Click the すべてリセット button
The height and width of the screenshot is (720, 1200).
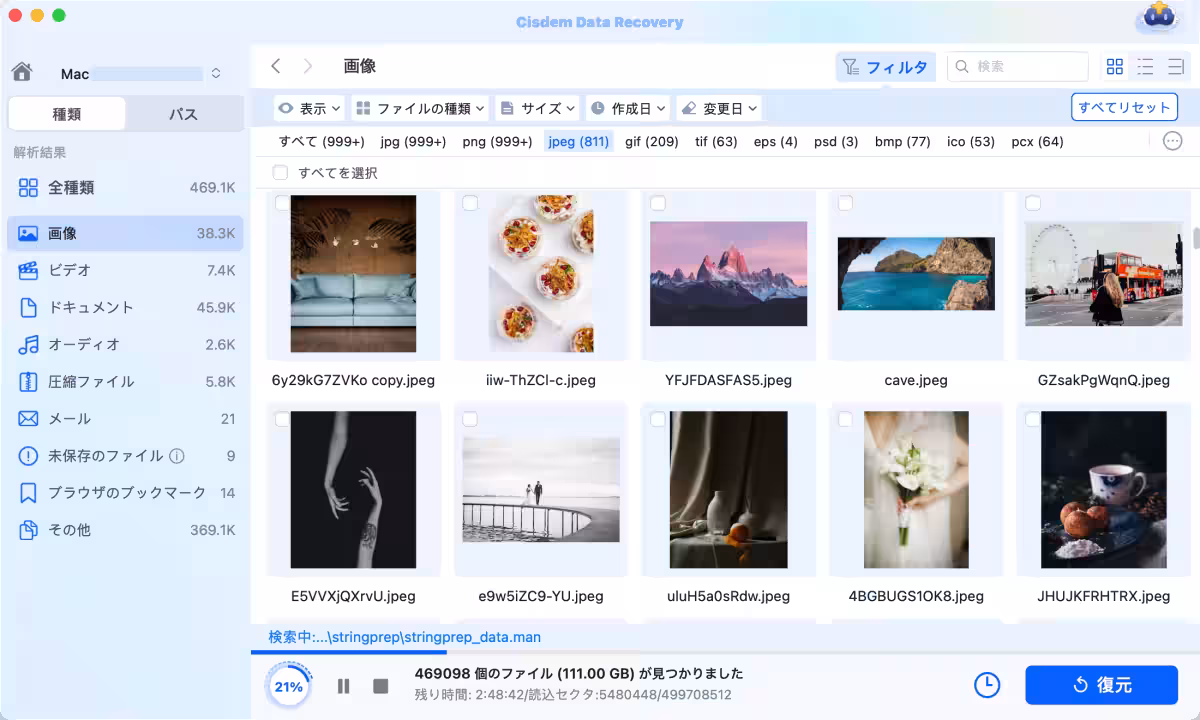point(1124,107)
